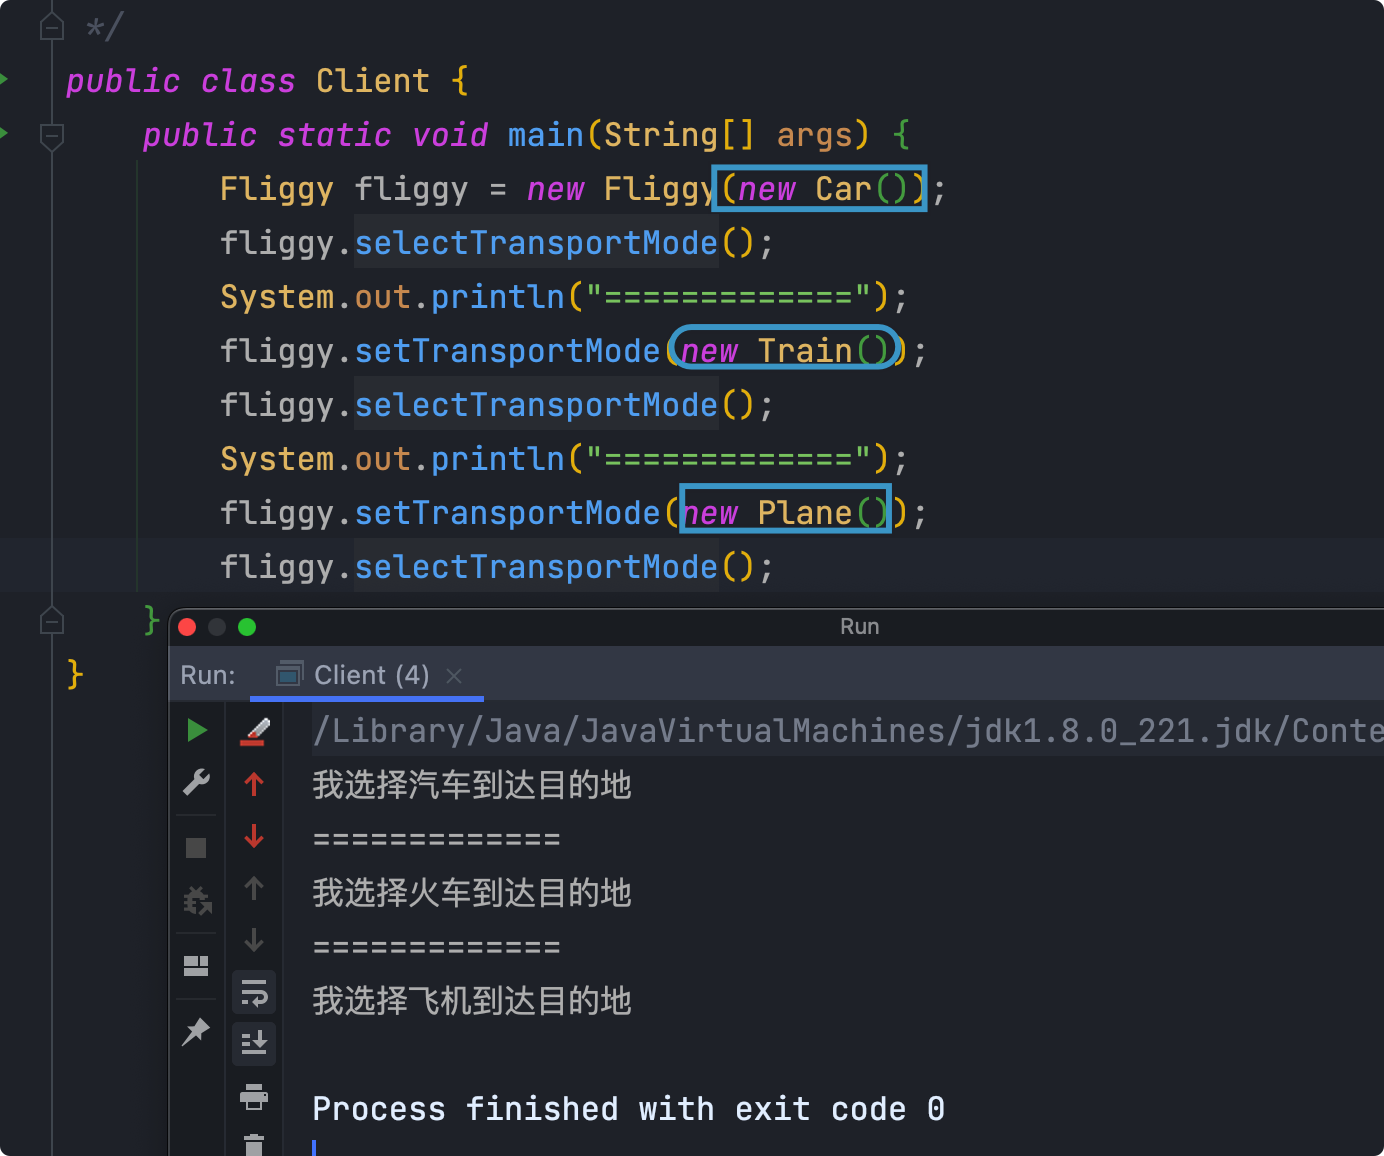
Task: Click the Stop process square icon
Action: (x=196, y=848)
